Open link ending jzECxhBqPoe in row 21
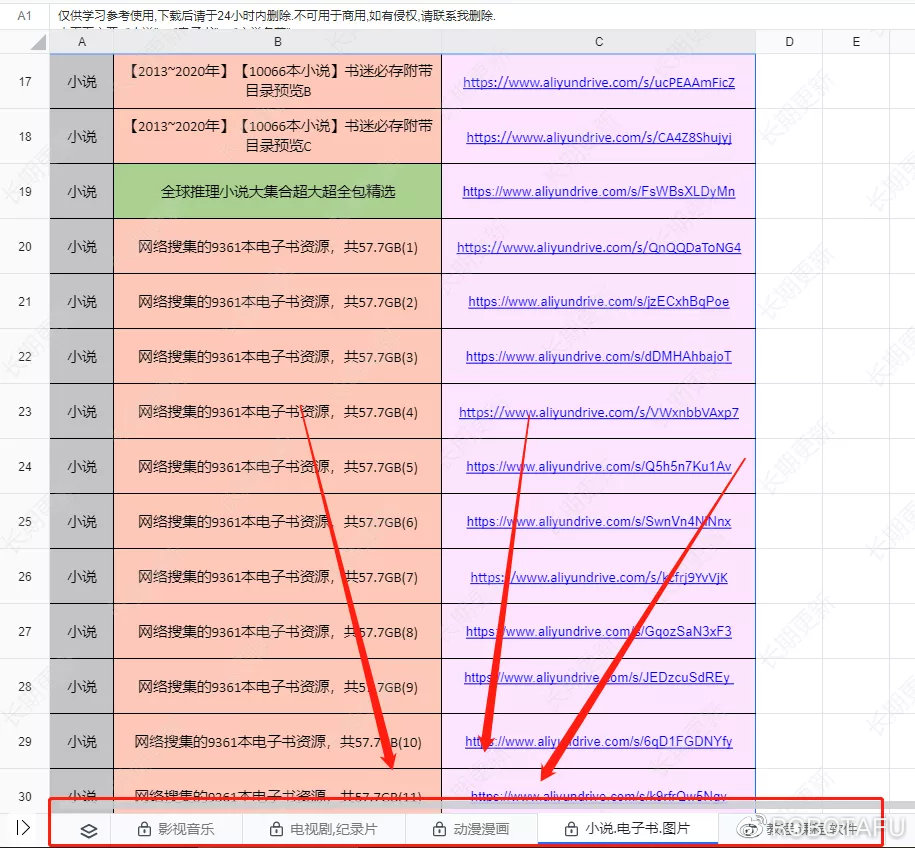The width and height of the screenshot is (915, 848). (x=599, y=302)
